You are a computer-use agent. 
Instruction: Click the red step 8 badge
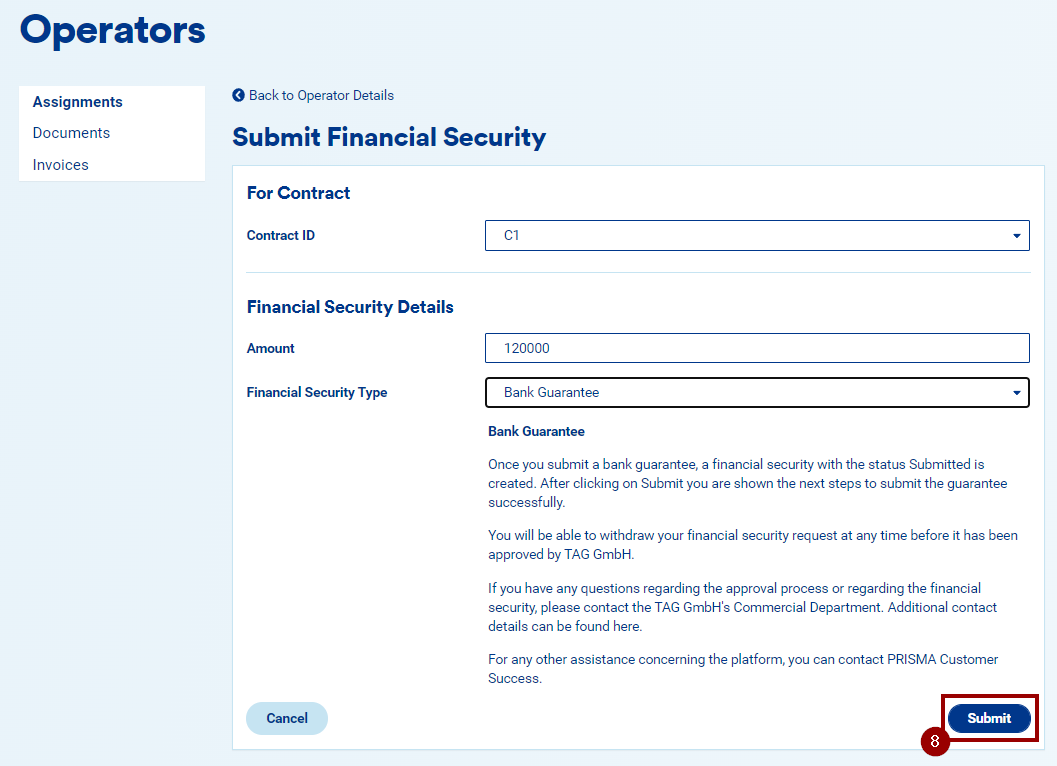pyautogui.click(x=935, y=741)
